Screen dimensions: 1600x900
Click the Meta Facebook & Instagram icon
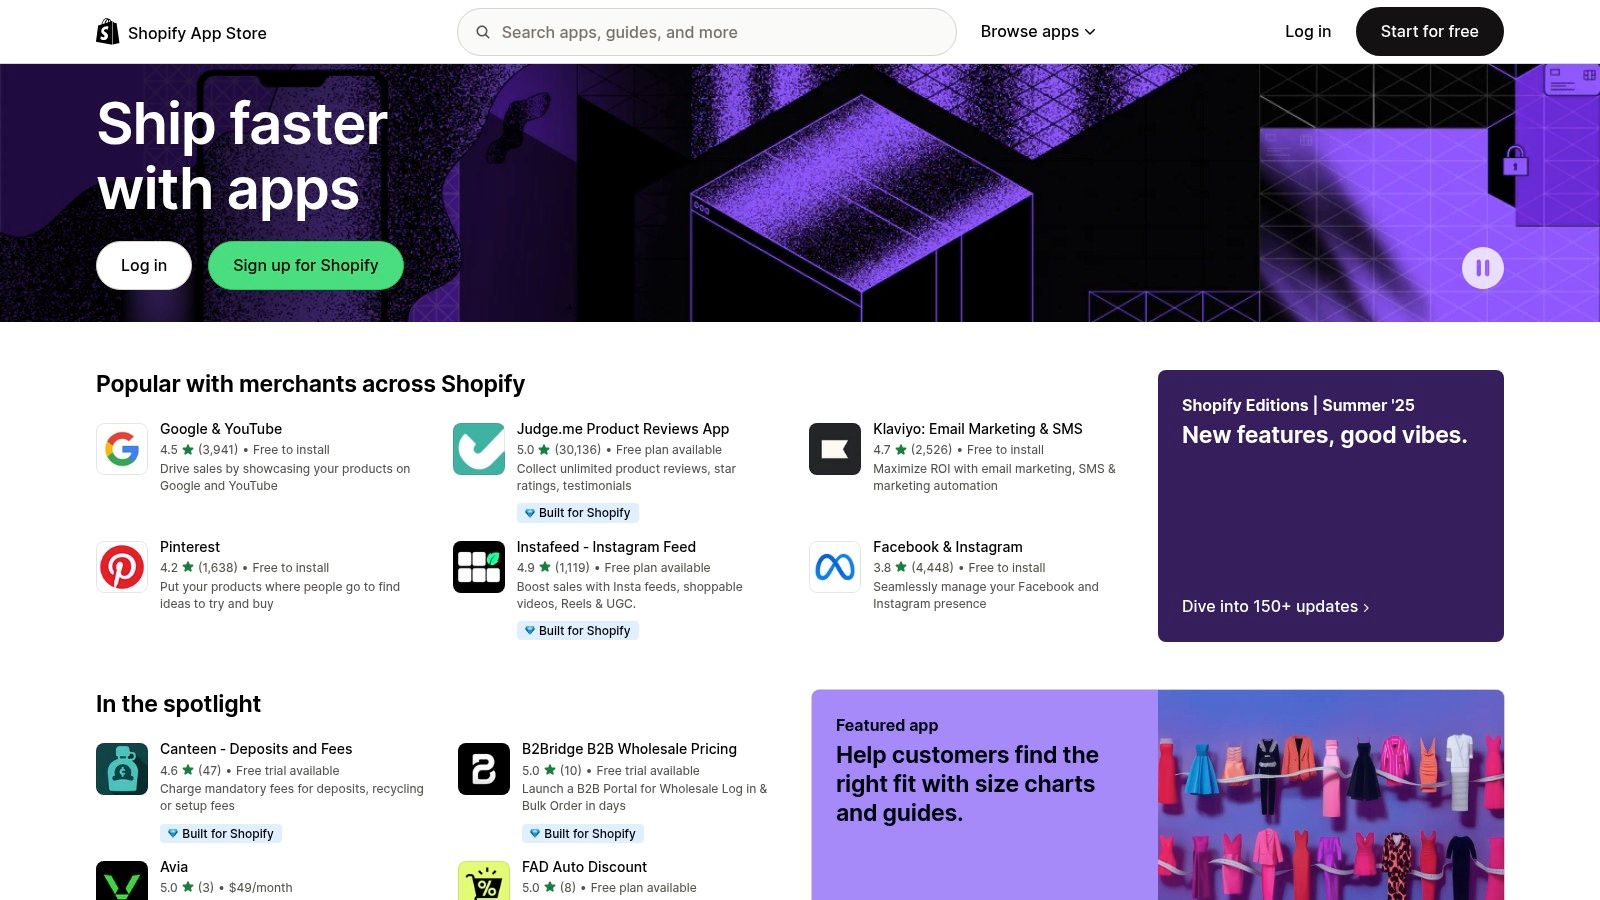click(834, 567)
